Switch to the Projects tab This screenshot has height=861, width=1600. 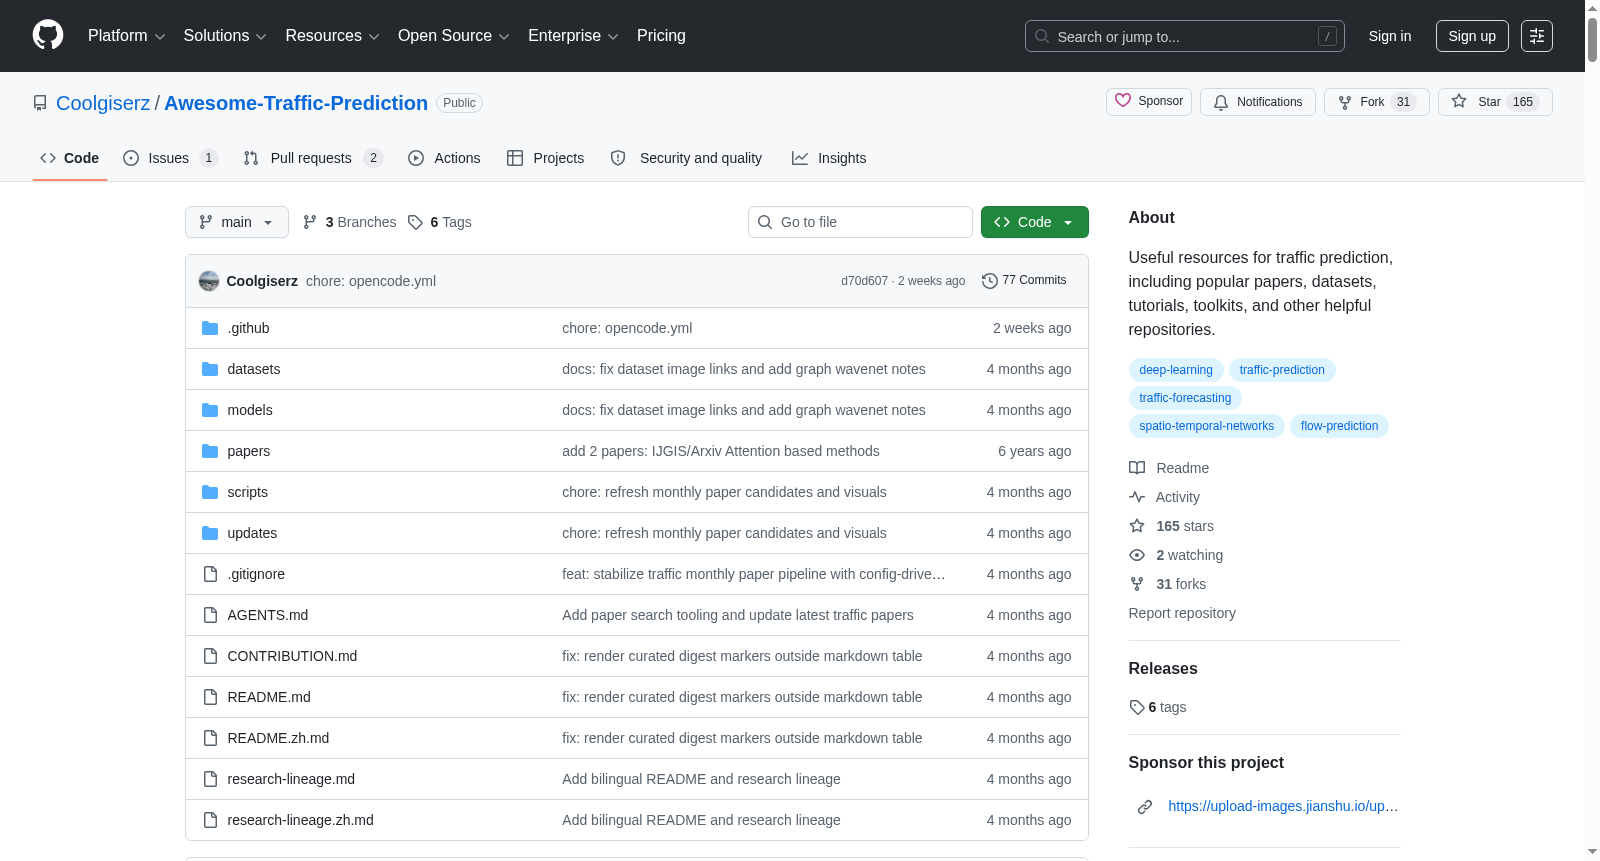546,158
